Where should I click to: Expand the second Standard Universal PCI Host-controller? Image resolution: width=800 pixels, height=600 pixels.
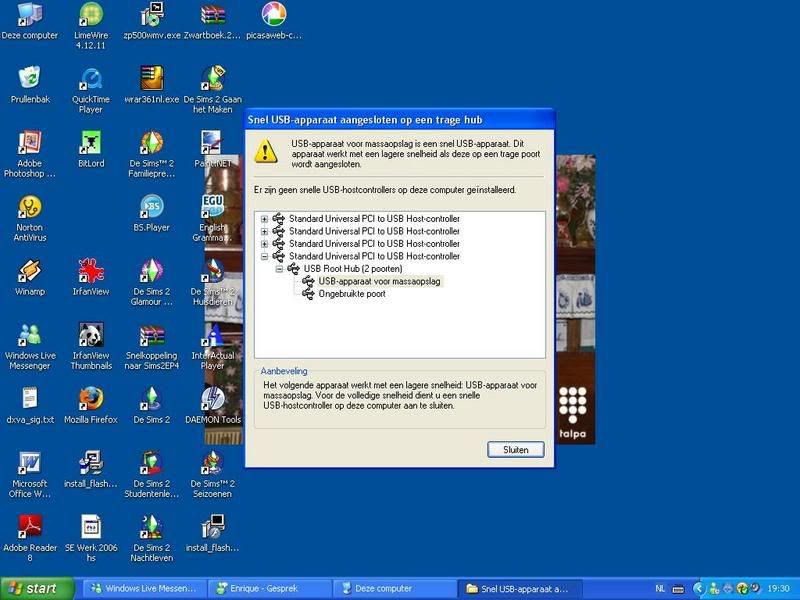(x=264, y=232)
